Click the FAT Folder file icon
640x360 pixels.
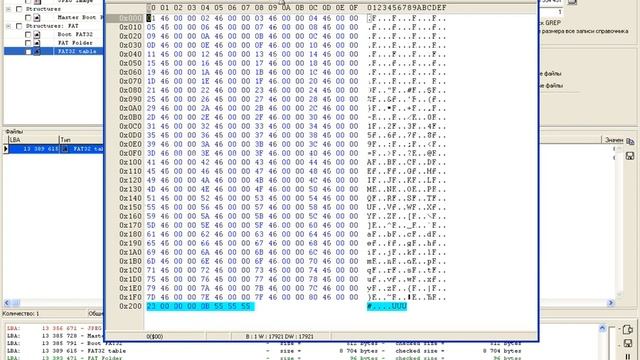pos(37,43)
